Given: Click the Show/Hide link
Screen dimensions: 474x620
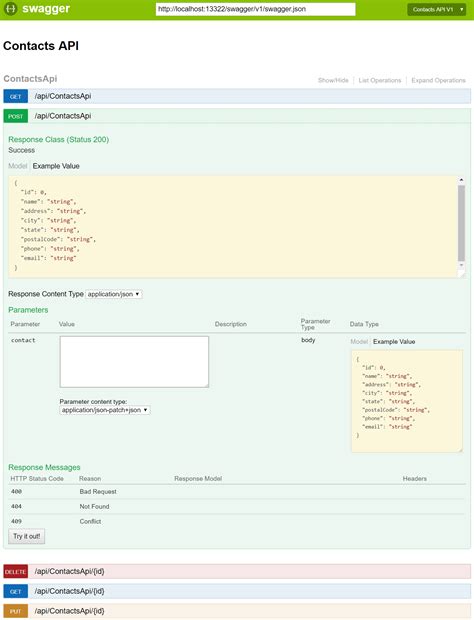Looking at the screenshot, I should pos(333,80).
